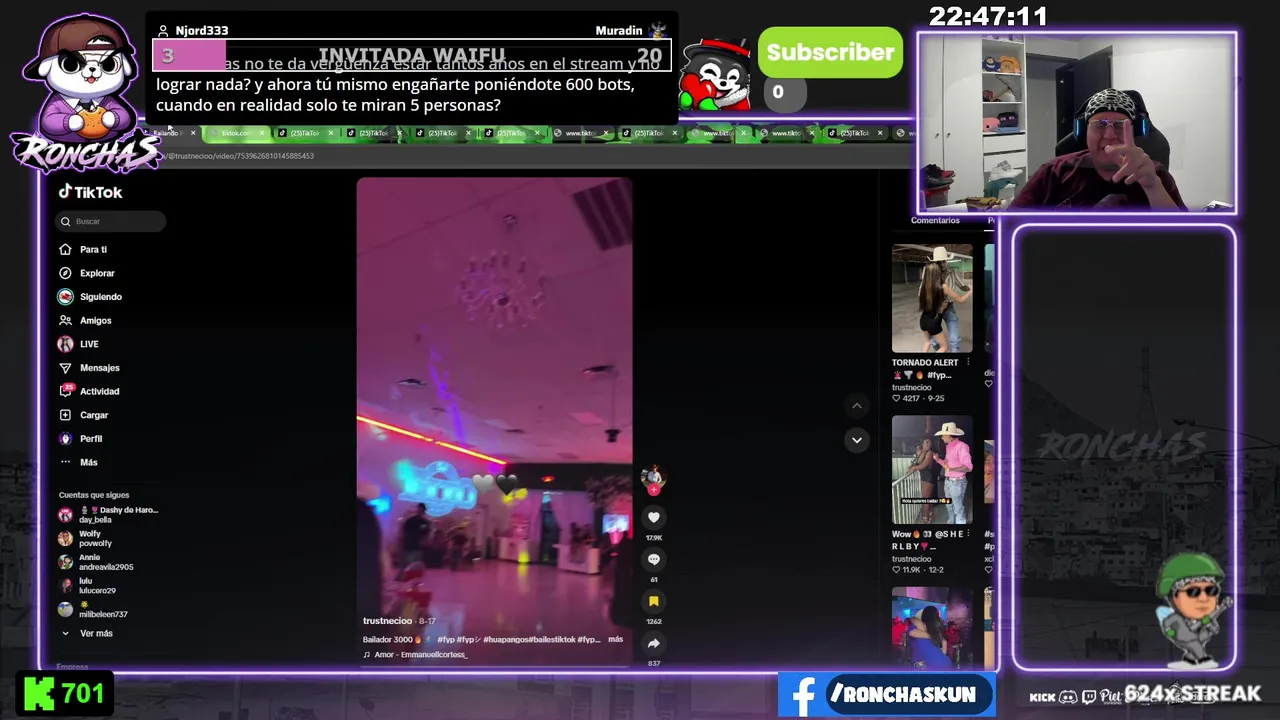The image size is (1280, 720).
Task: Open options dots on TORNADO ALERT card
Action: (967, 362)
